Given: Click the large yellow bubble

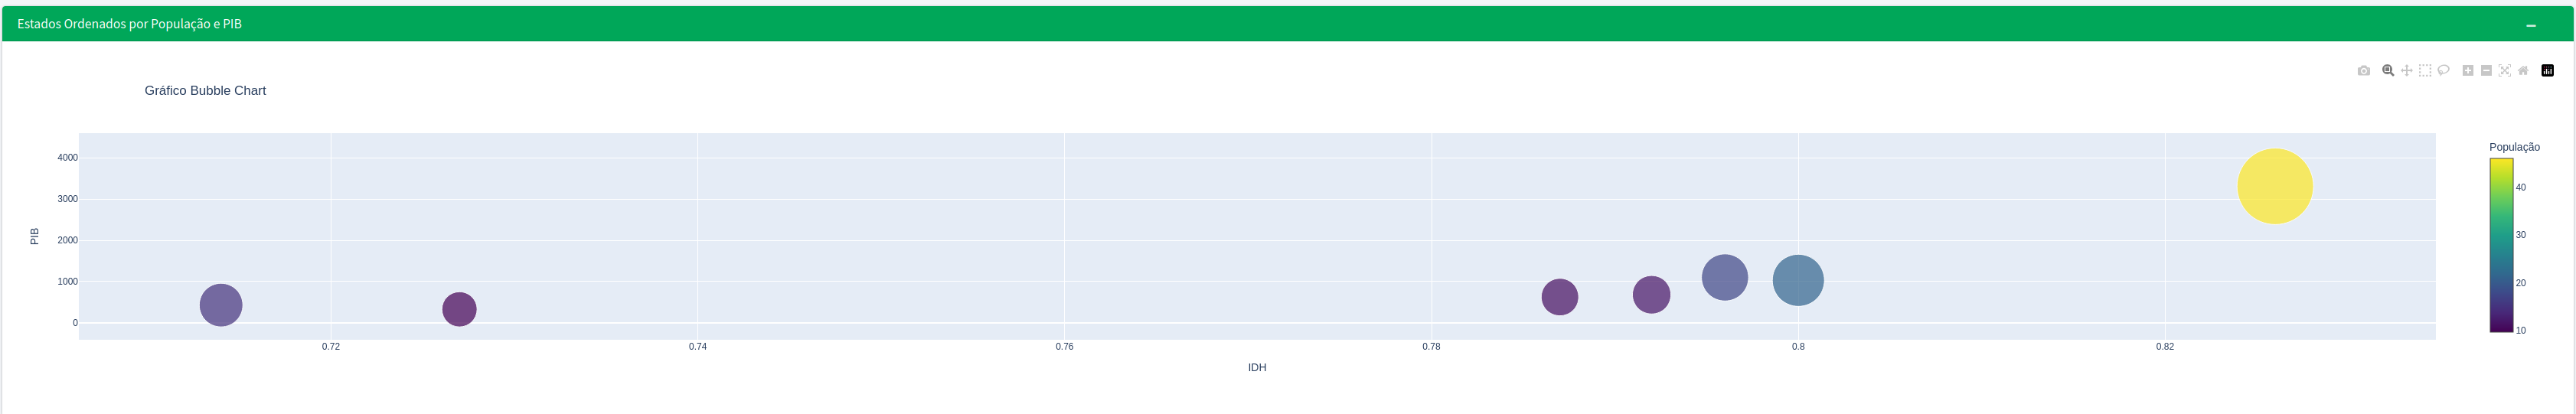Looking at the screenshot, I should (2274, 186).
